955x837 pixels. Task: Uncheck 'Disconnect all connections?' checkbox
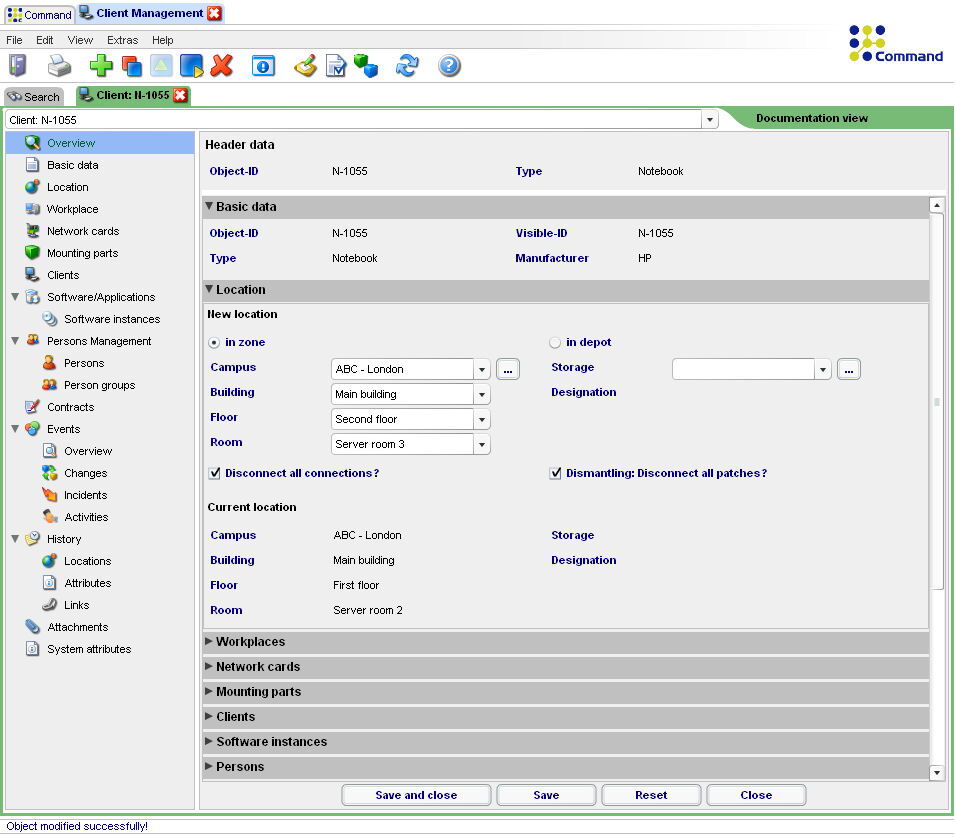[x=215, y=473]
